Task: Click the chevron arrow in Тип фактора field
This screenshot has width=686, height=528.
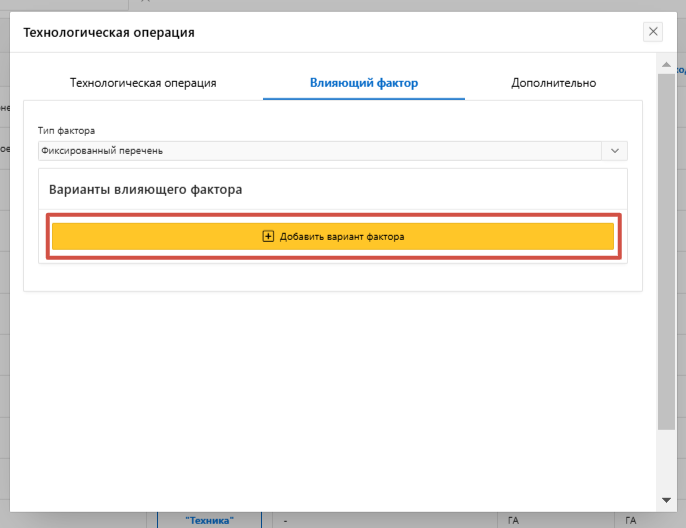Action: coord(614,151)
